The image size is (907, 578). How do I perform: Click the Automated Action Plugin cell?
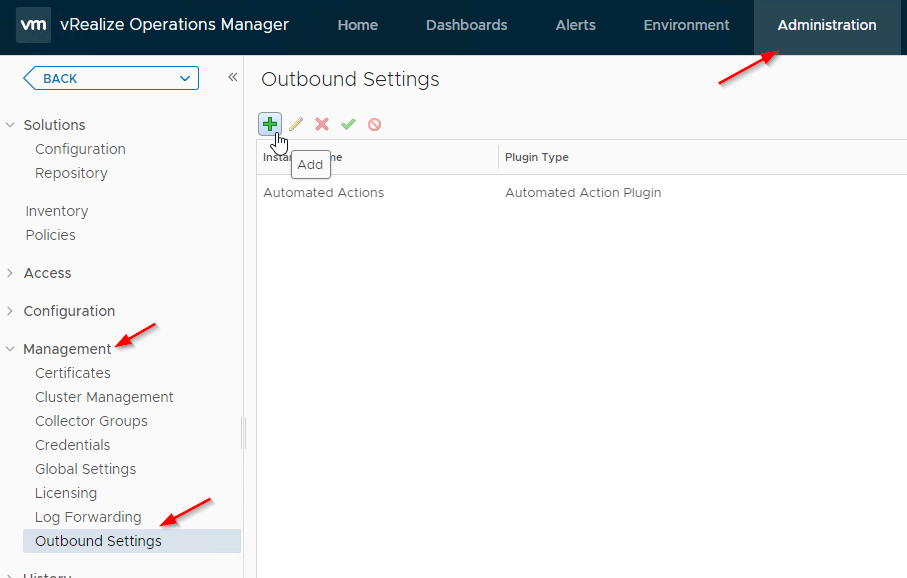click(583, 193)
